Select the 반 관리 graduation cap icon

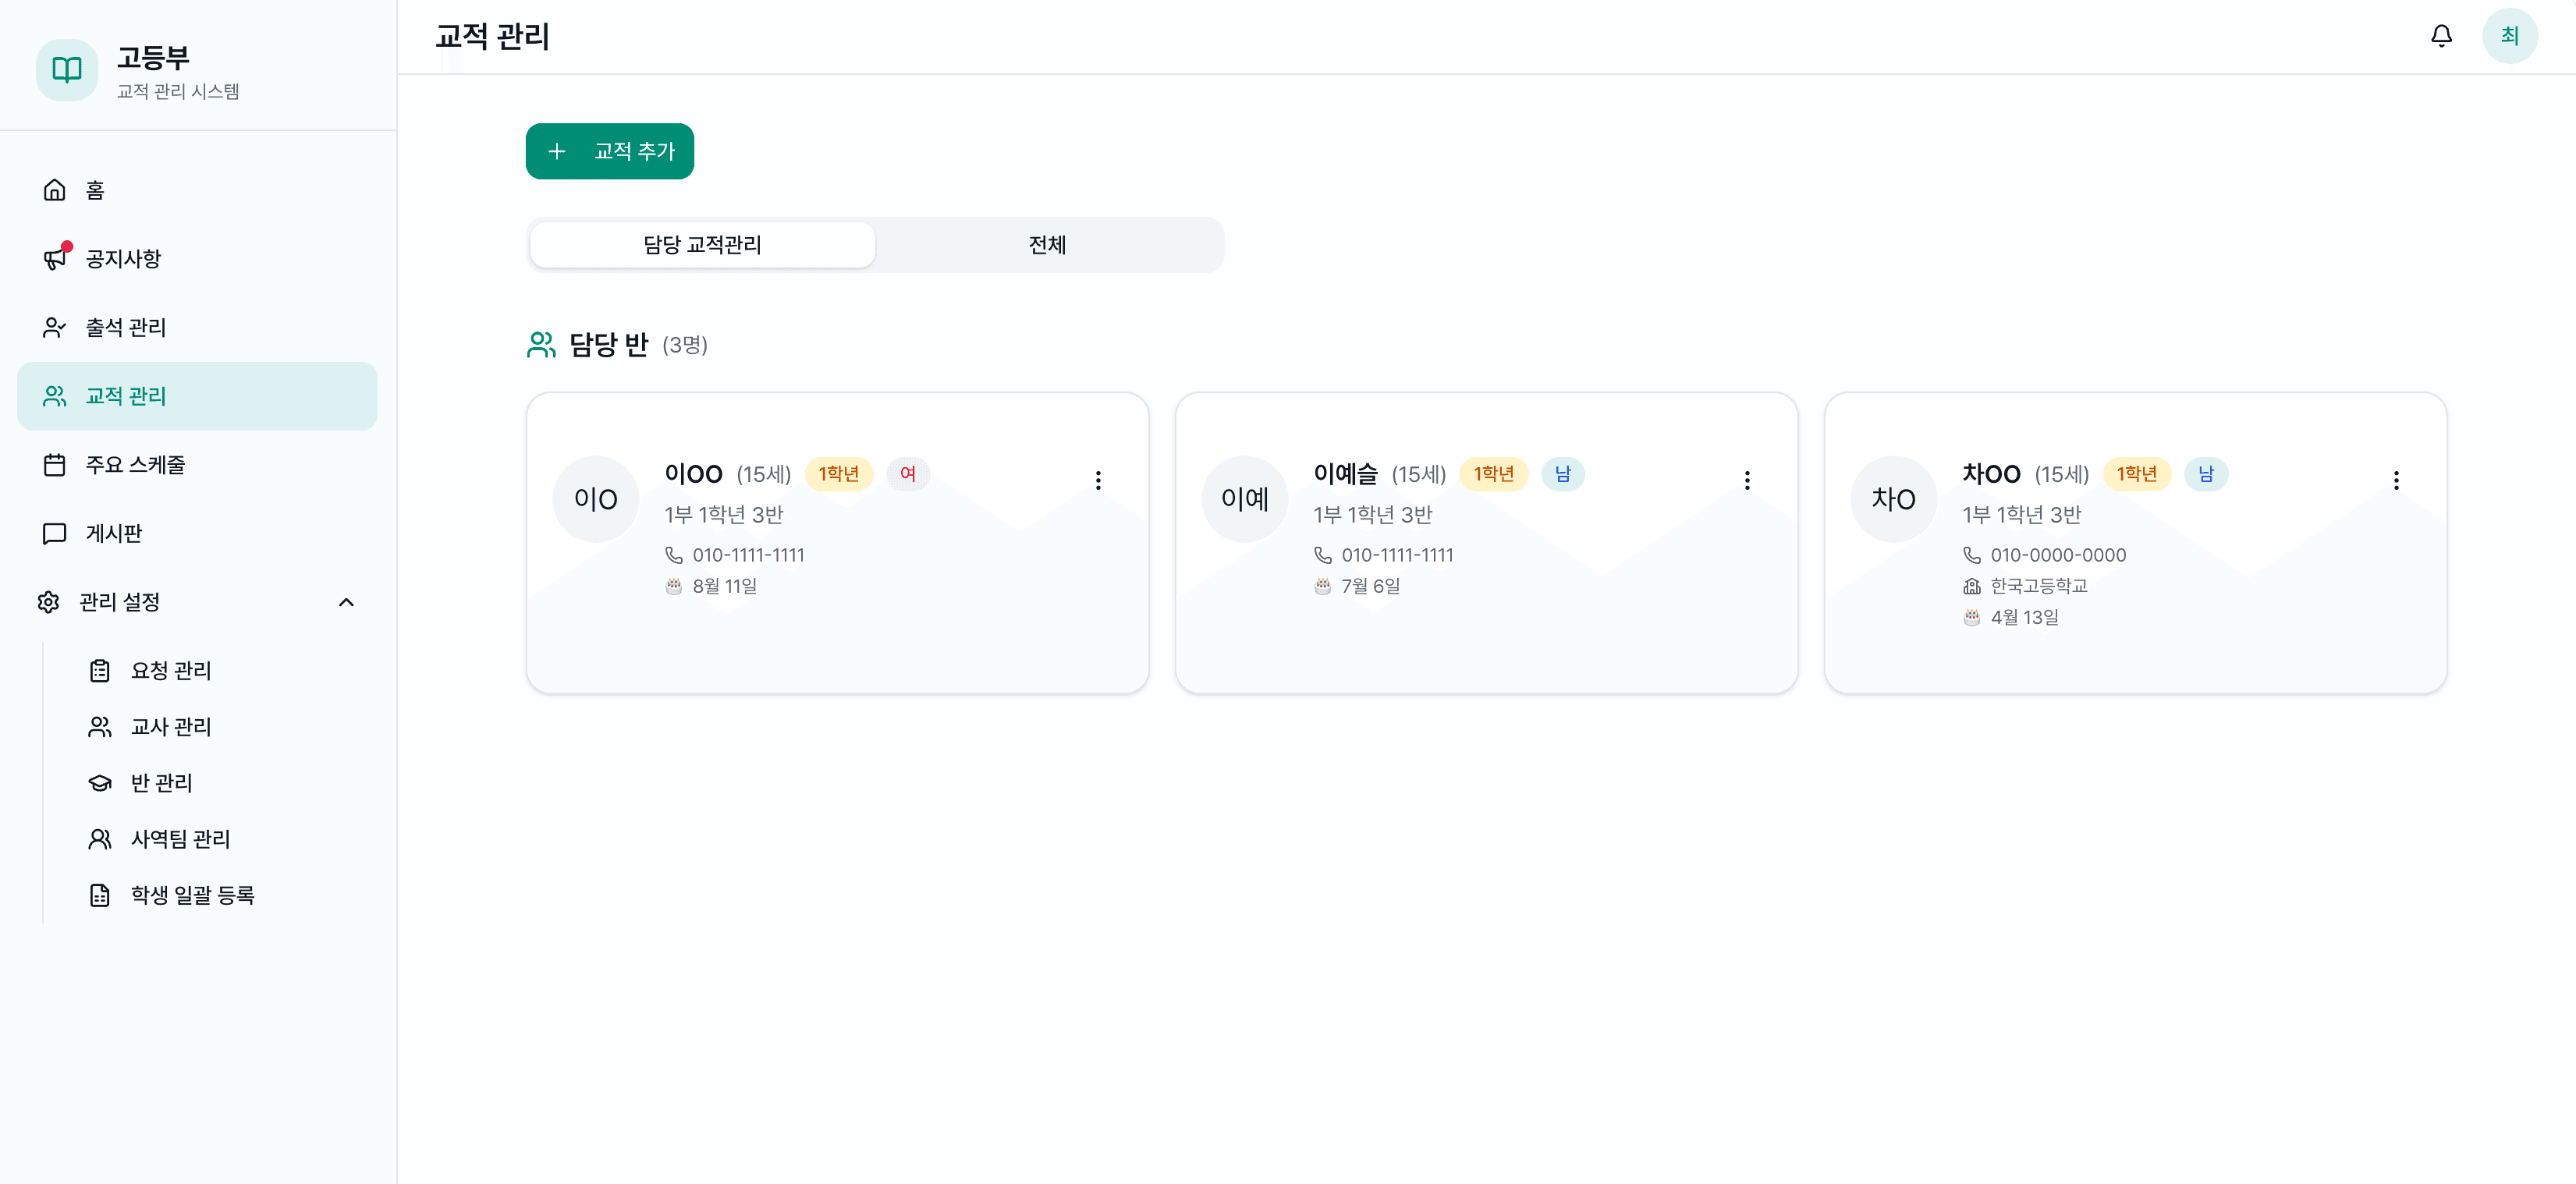click(x=99, y=784)
